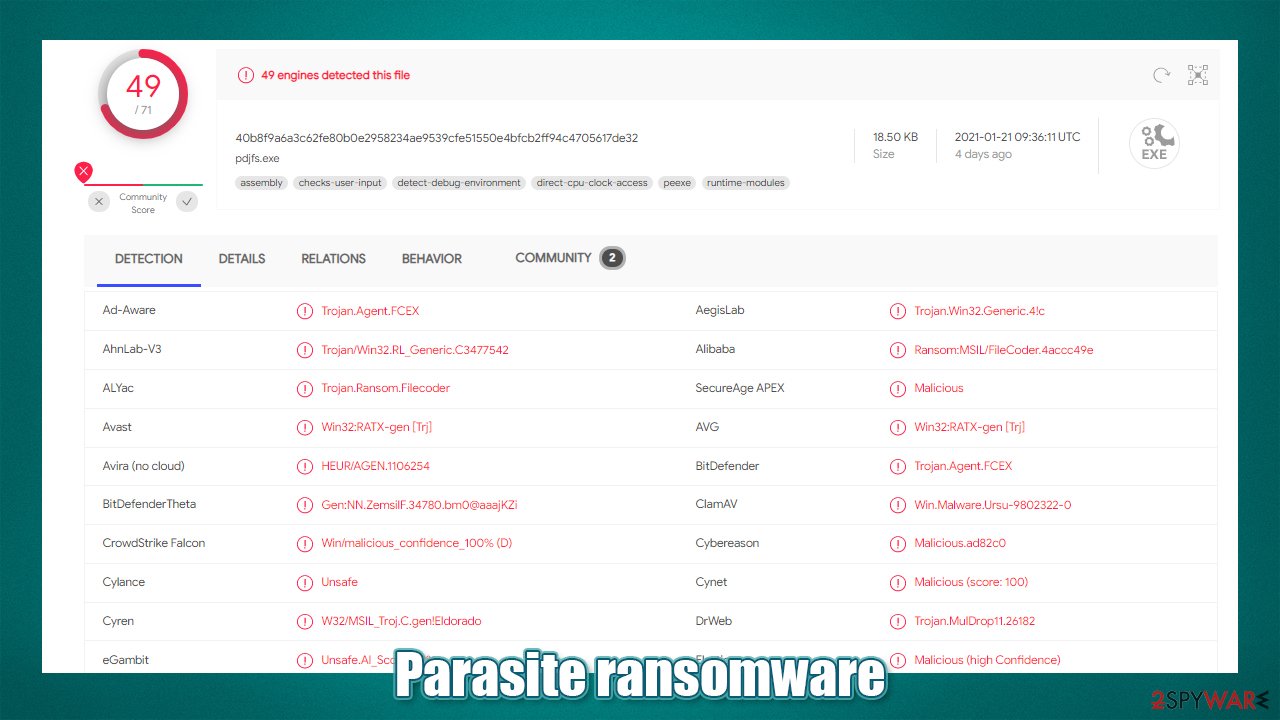Switch to the DETECTION tab
Image resolution: width=1280 pixels, height=720 pixels.
[149, 259]
